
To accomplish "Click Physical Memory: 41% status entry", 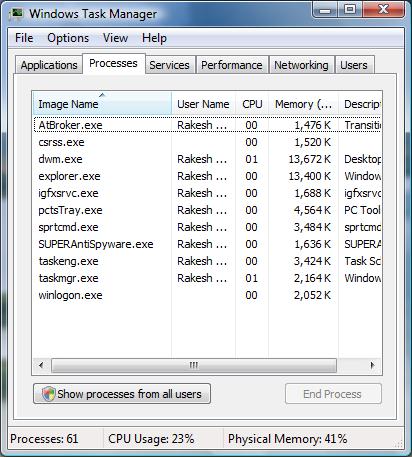I will pos(287,439).
